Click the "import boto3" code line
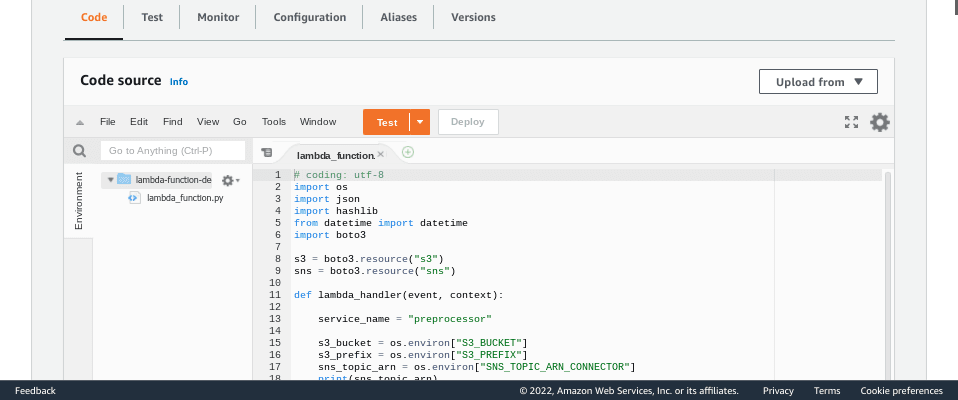Viewport: 958px width, 400px height. tap(330, 235)
